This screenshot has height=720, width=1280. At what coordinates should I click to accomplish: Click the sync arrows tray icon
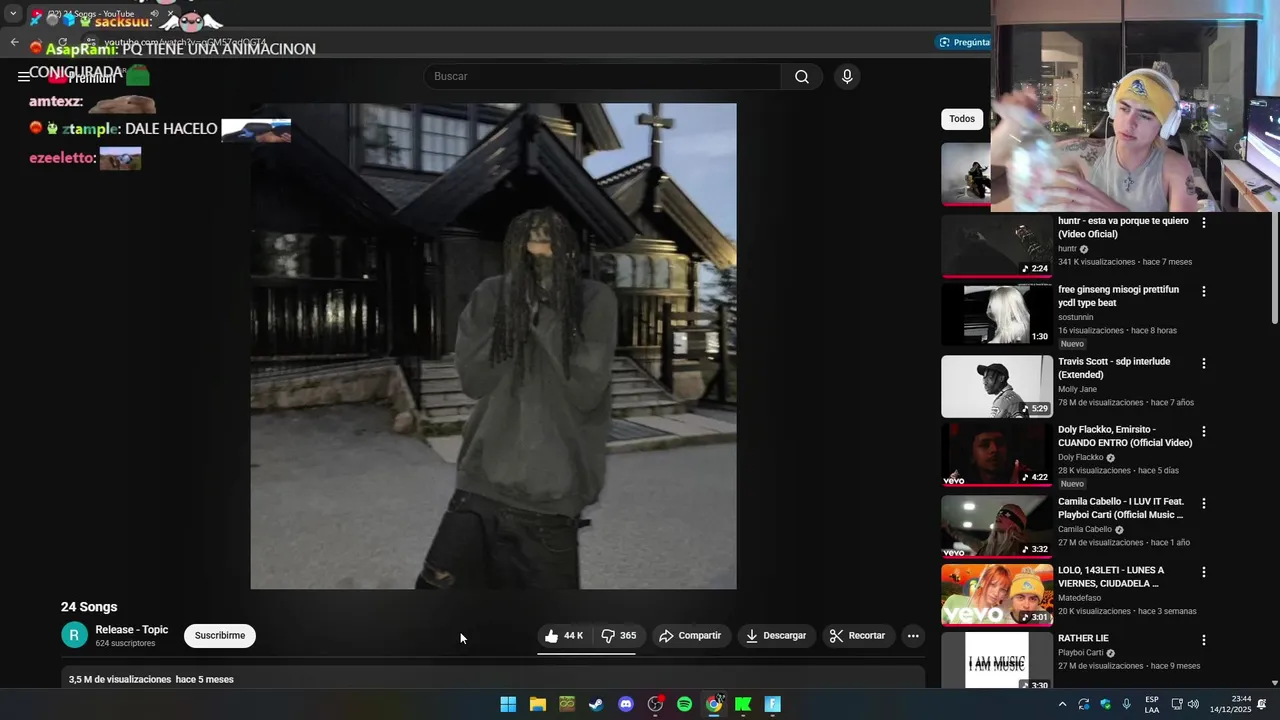tap(1083, 704)
